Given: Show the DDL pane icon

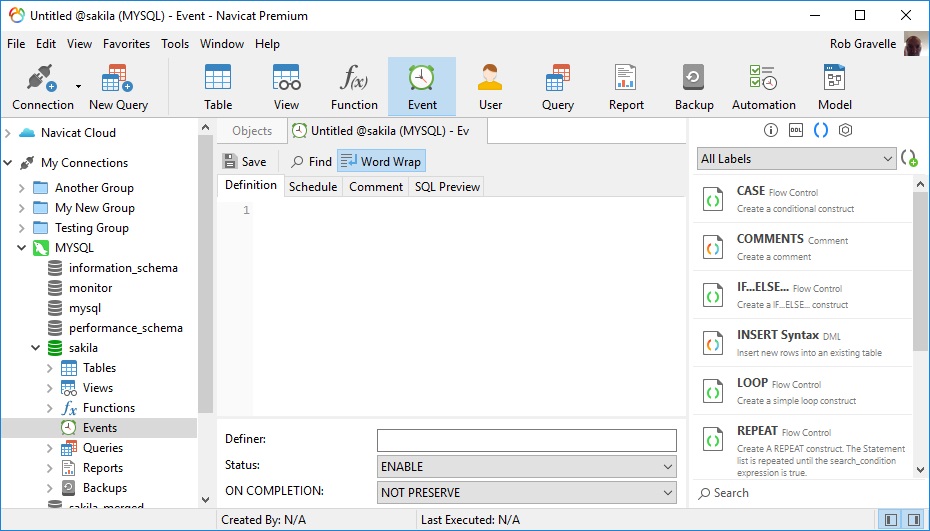Looking at the screenshot, I should coord(796,130).
